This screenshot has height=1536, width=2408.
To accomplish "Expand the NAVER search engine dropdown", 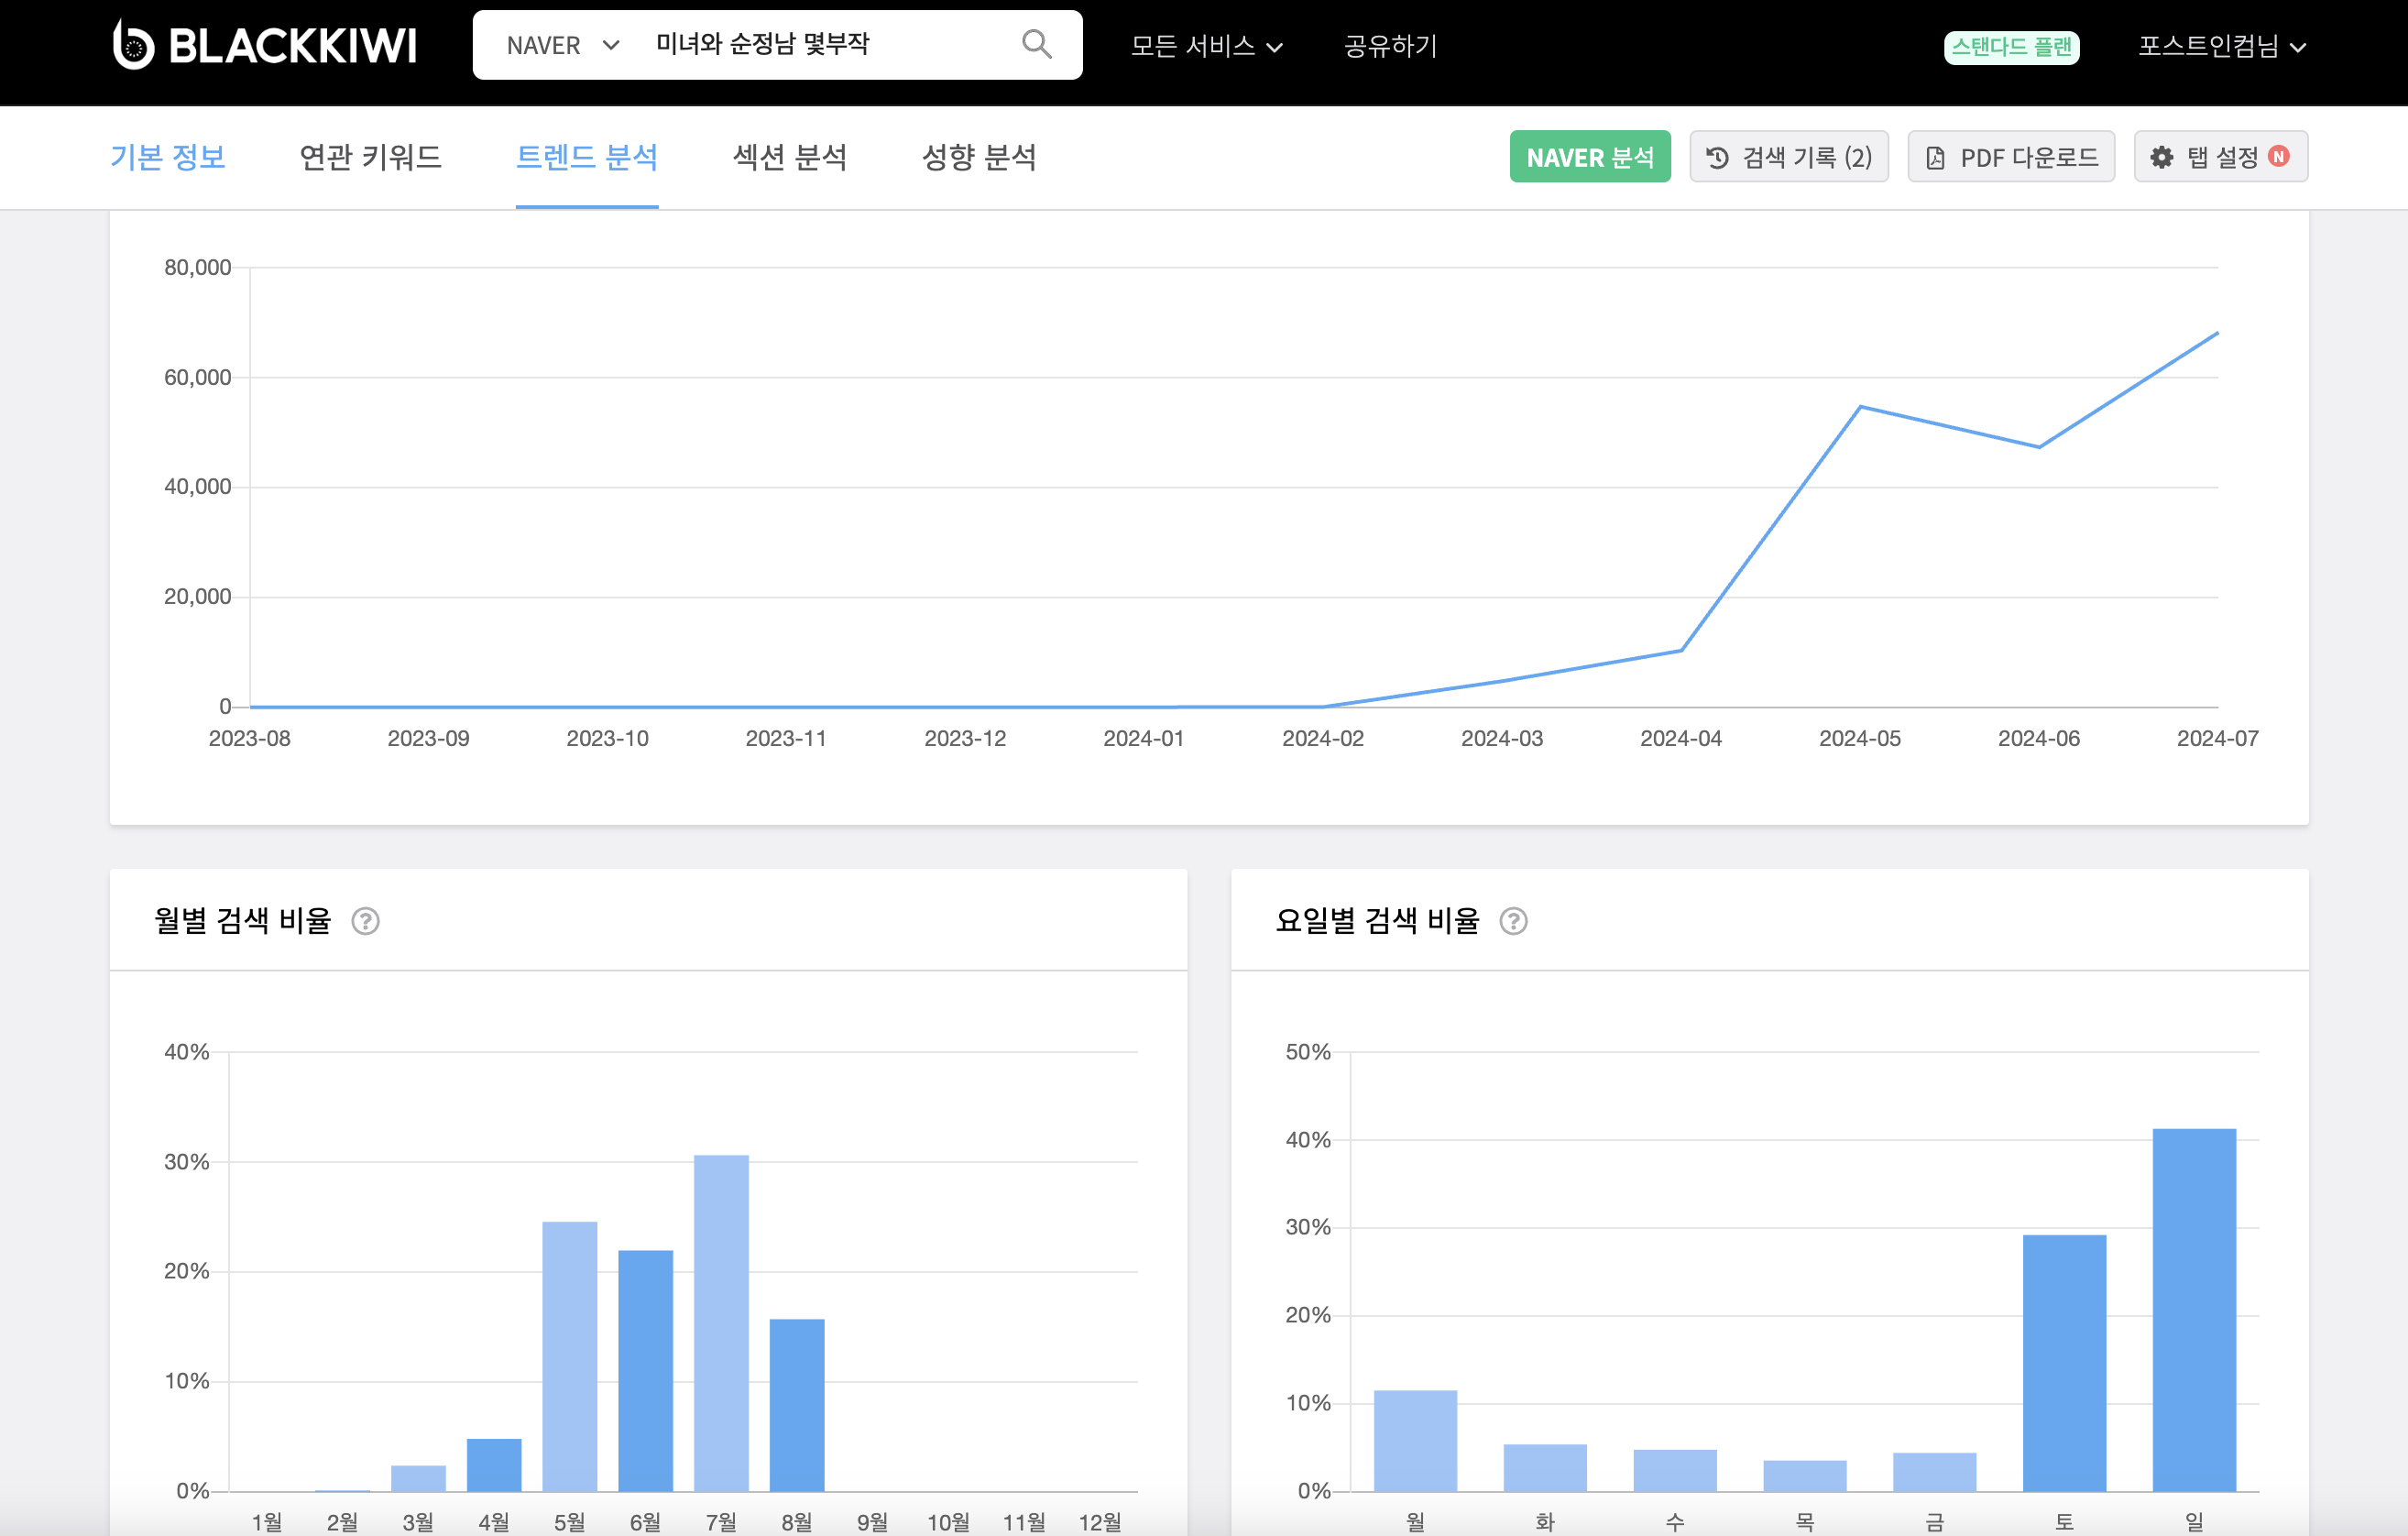I will coord(563,45).
